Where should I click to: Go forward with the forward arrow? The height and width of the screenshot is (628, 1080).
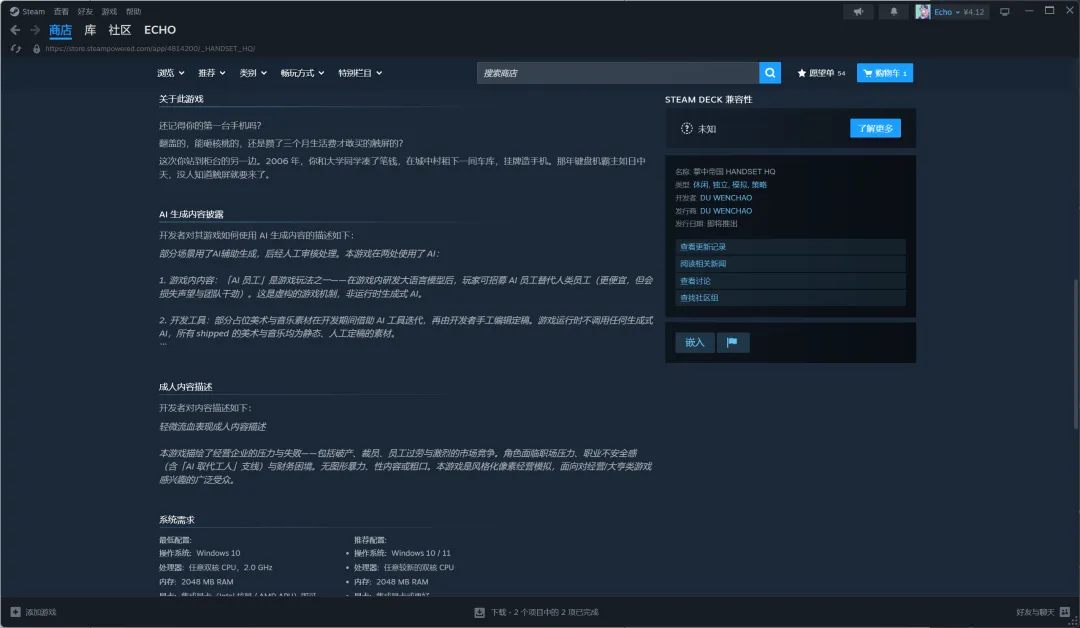(x=34, y=30)
